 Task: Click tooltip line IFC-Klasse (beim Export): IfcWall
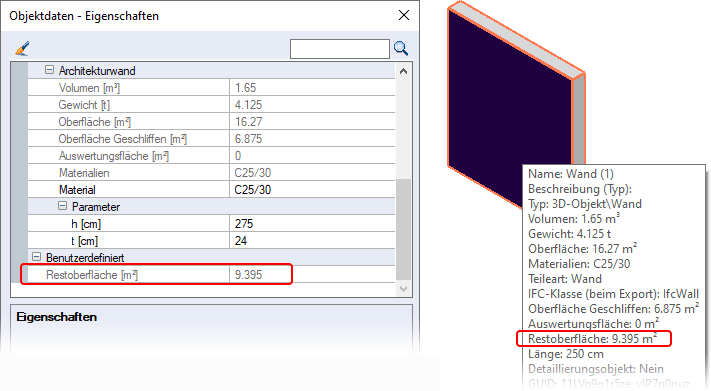(x=614, y=294)
